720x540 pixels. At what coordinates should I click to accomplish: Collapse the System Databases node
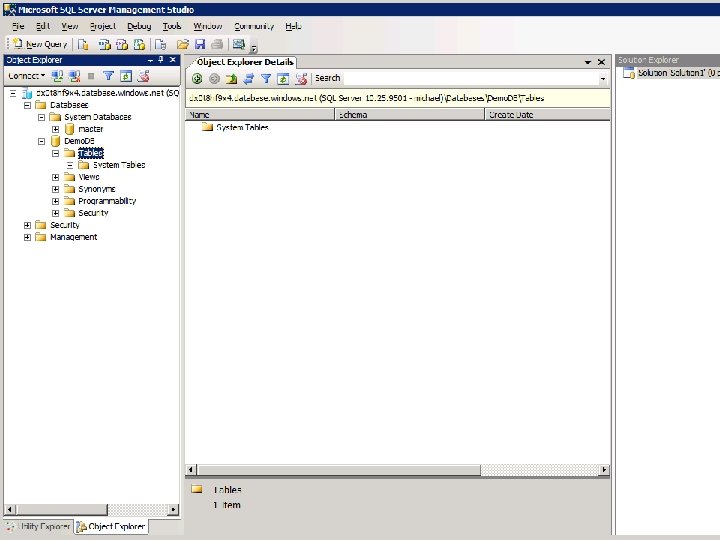click(x=41, y=117)
